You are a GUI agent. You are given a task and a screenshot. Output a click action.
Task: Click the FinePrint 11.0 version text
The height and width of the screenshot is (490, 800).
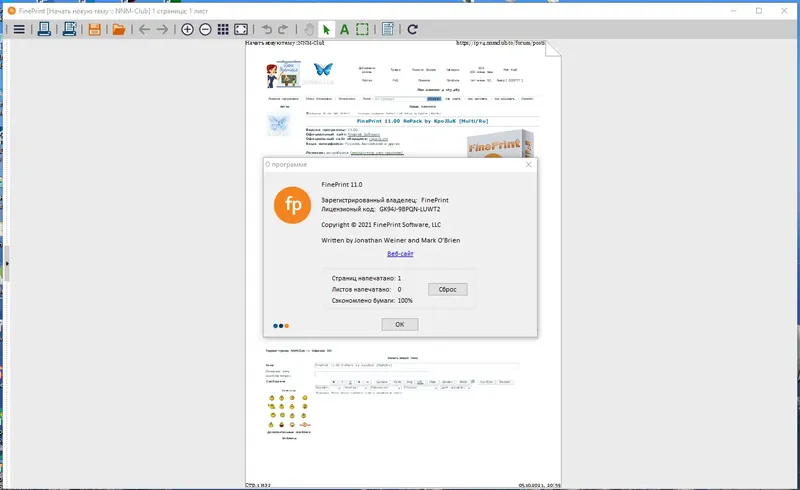coord(342,184)
